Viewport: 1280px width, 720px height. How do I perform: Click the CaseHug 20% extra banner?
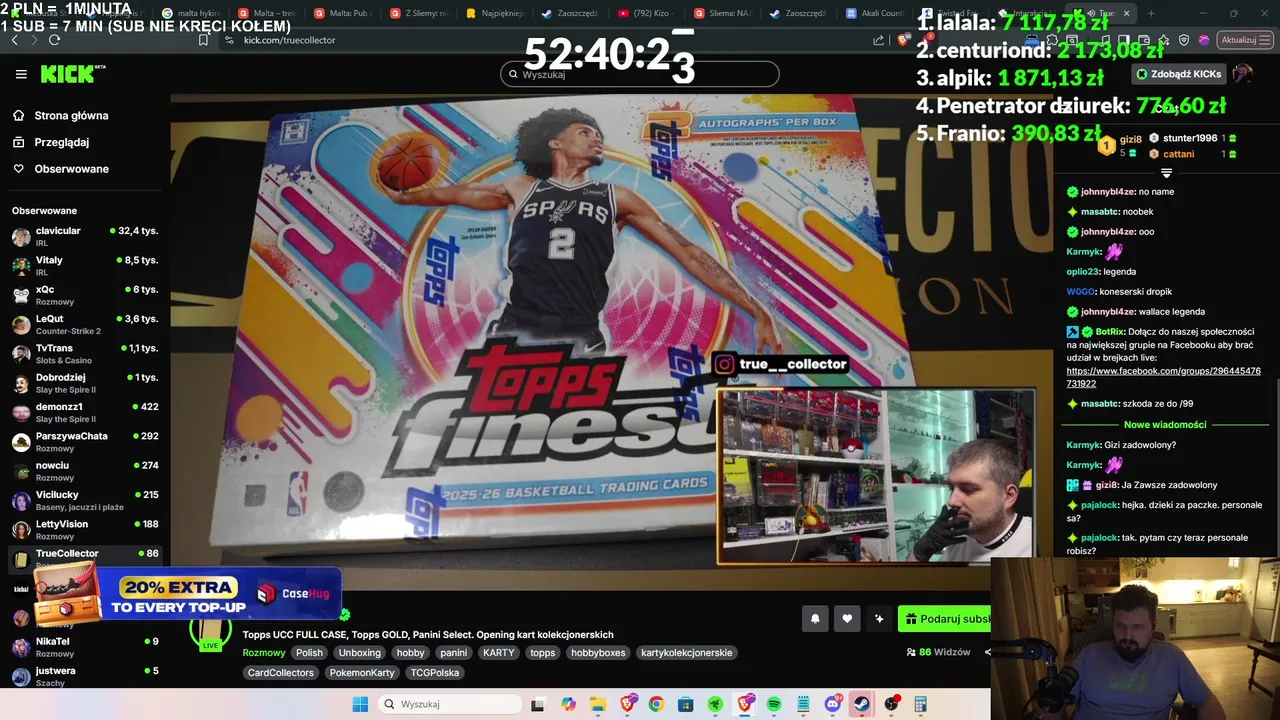coord(188,595)
